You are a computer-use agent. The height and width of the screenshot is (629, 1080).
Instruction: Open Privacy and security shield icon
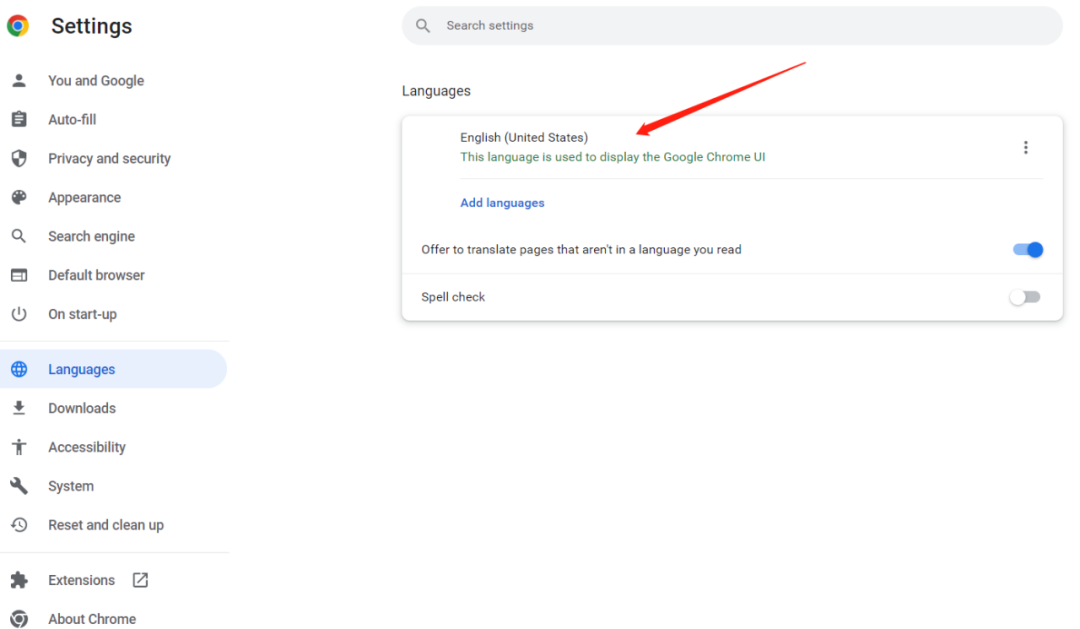[21, 158]
